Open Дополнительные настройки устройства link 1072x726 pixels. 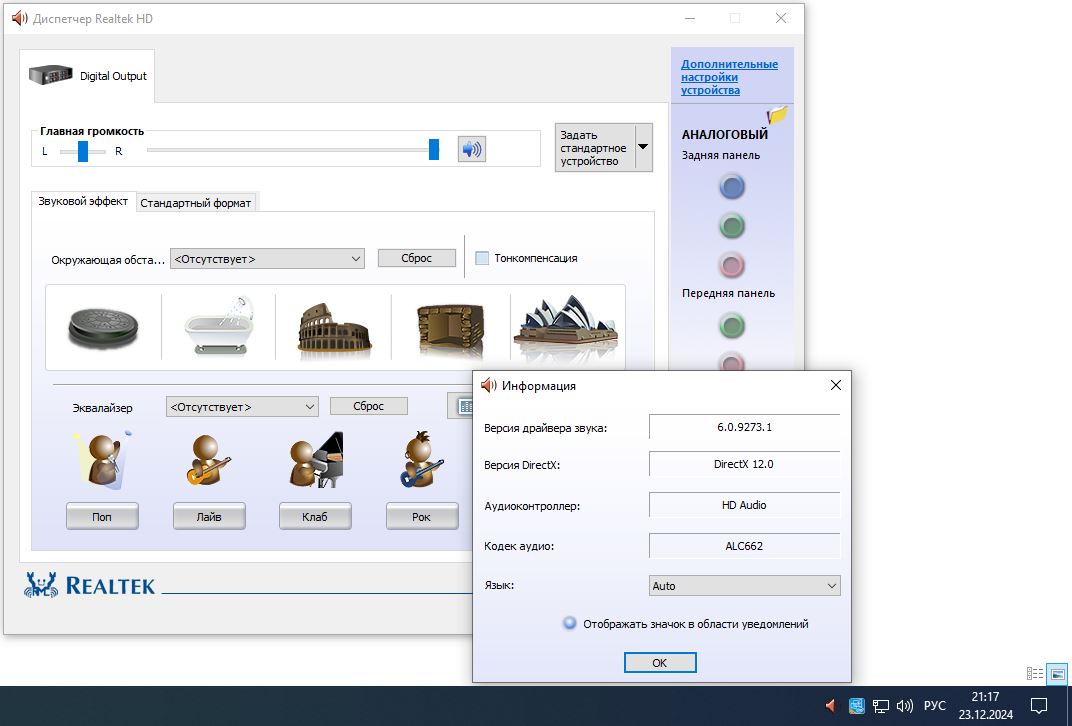click(729, 77)
